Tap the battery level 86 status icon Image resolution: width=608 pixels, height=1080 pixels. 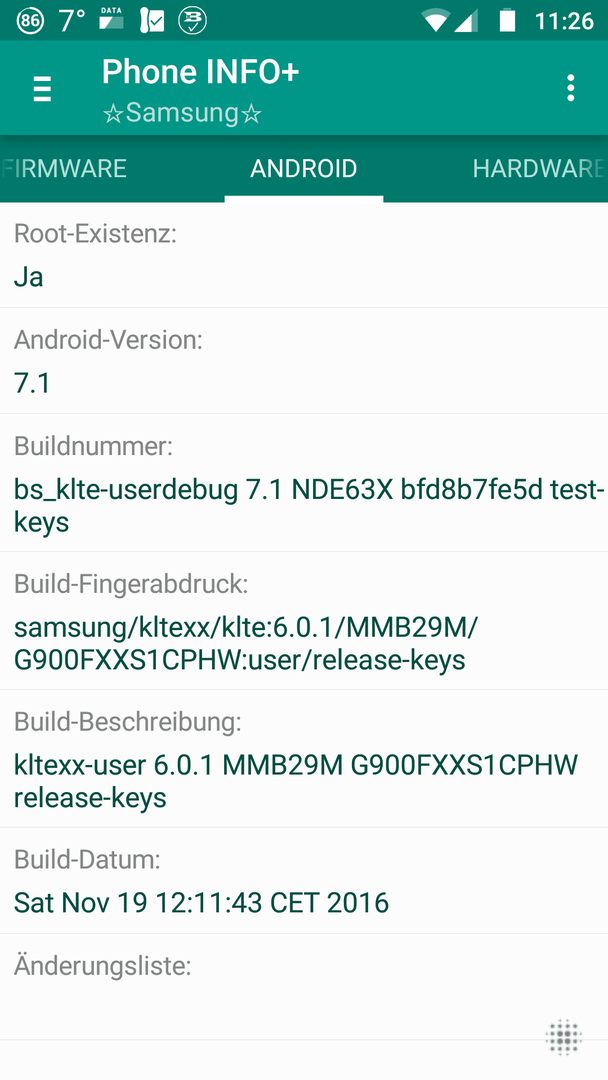(x=29, y=21)
